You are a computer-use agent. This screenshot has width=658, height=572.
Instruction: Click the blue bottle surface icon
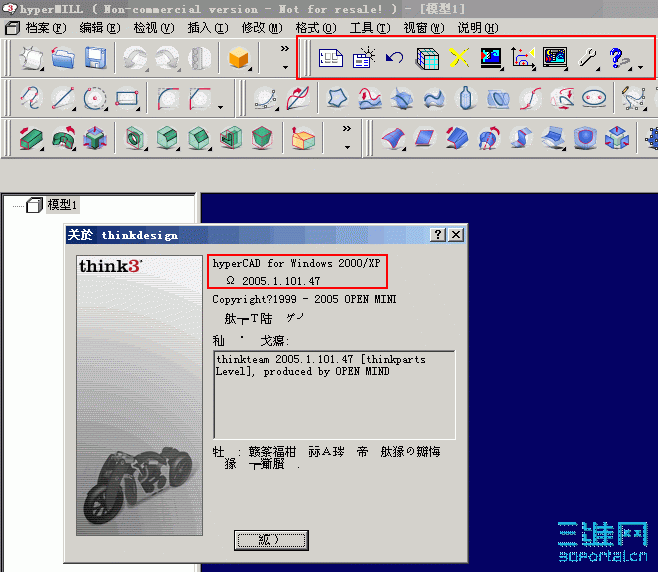click(466, 98)
